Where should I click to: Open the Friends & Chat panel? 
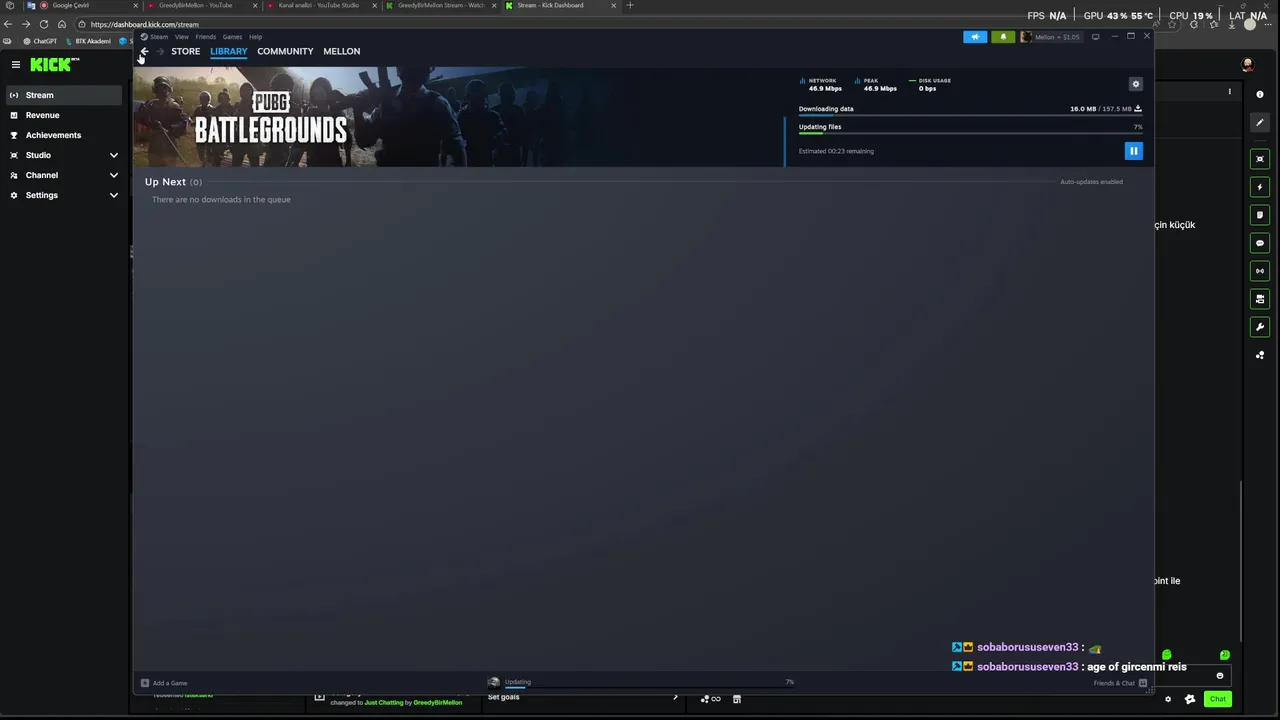click(x=1120, y=683)
